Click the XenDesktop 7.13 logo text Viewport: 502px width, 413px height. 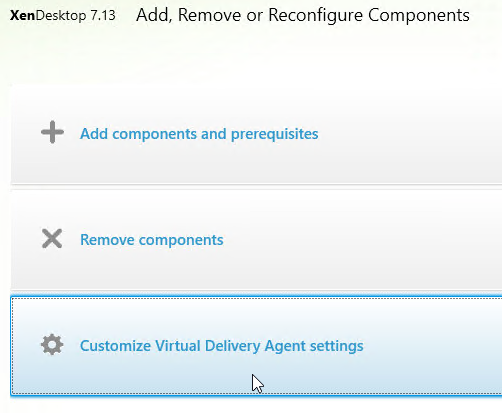click(63, 15)
